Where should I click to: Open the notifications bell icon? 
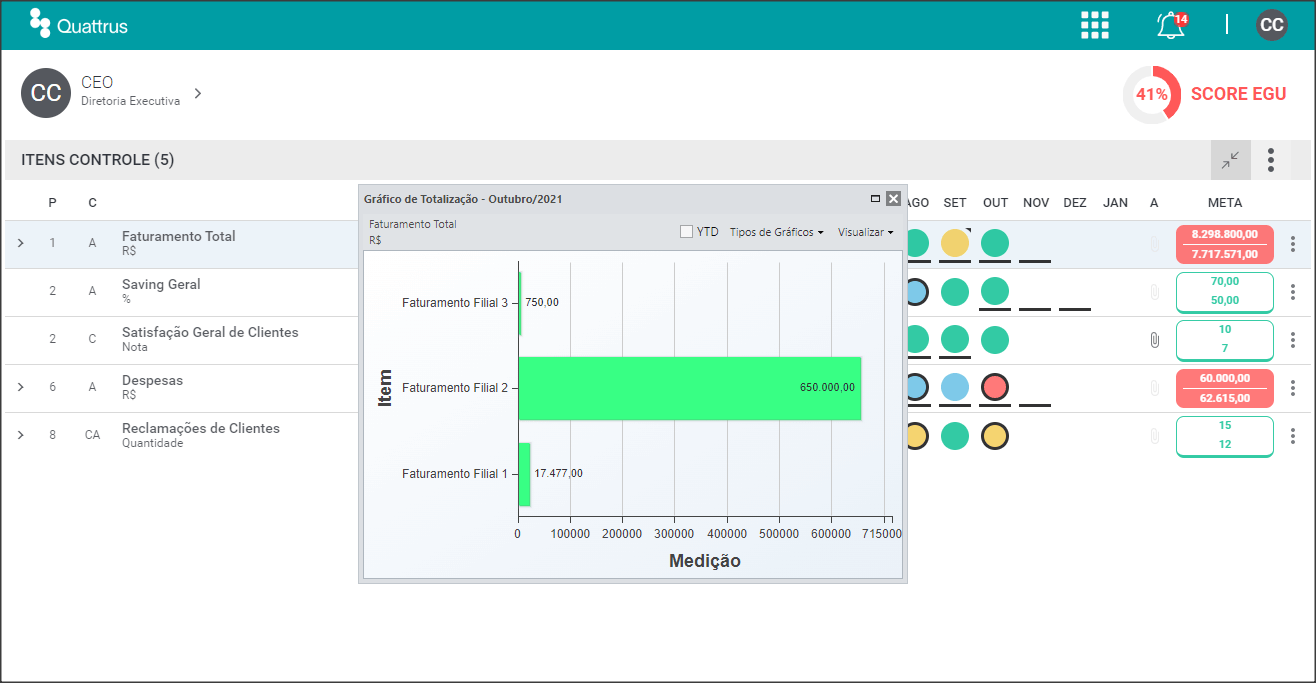click(x=1171, y=25)
